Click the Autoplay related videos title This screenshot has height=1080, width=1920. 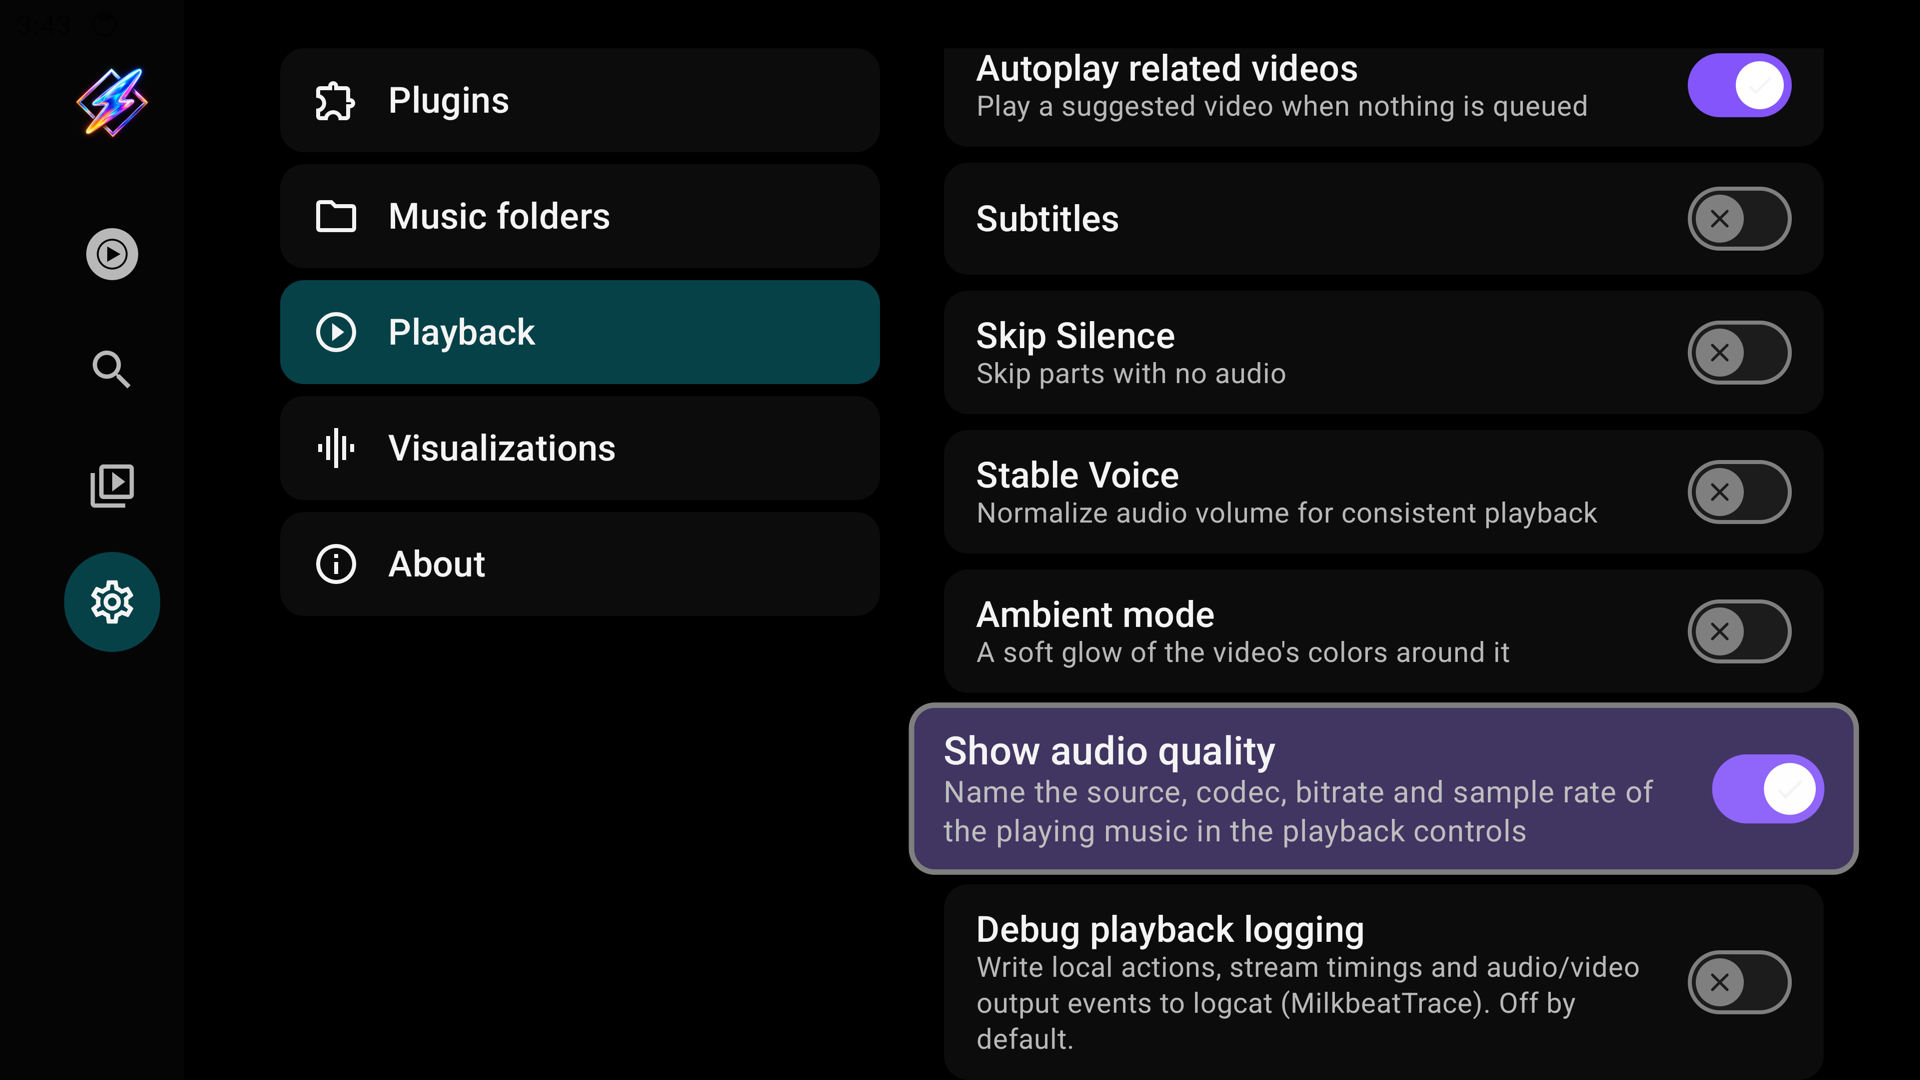coord(1167,69)
